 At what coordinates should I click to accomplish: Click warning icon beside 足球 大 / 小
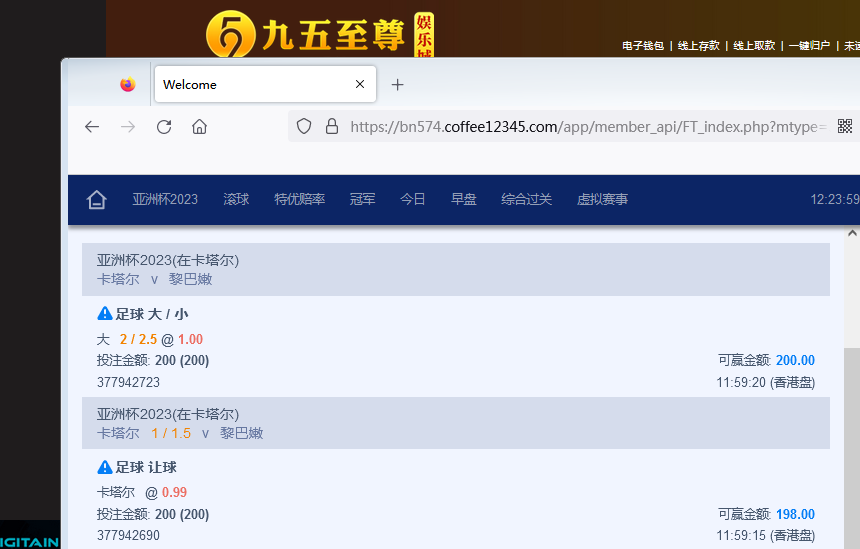[x=105, y=313]
